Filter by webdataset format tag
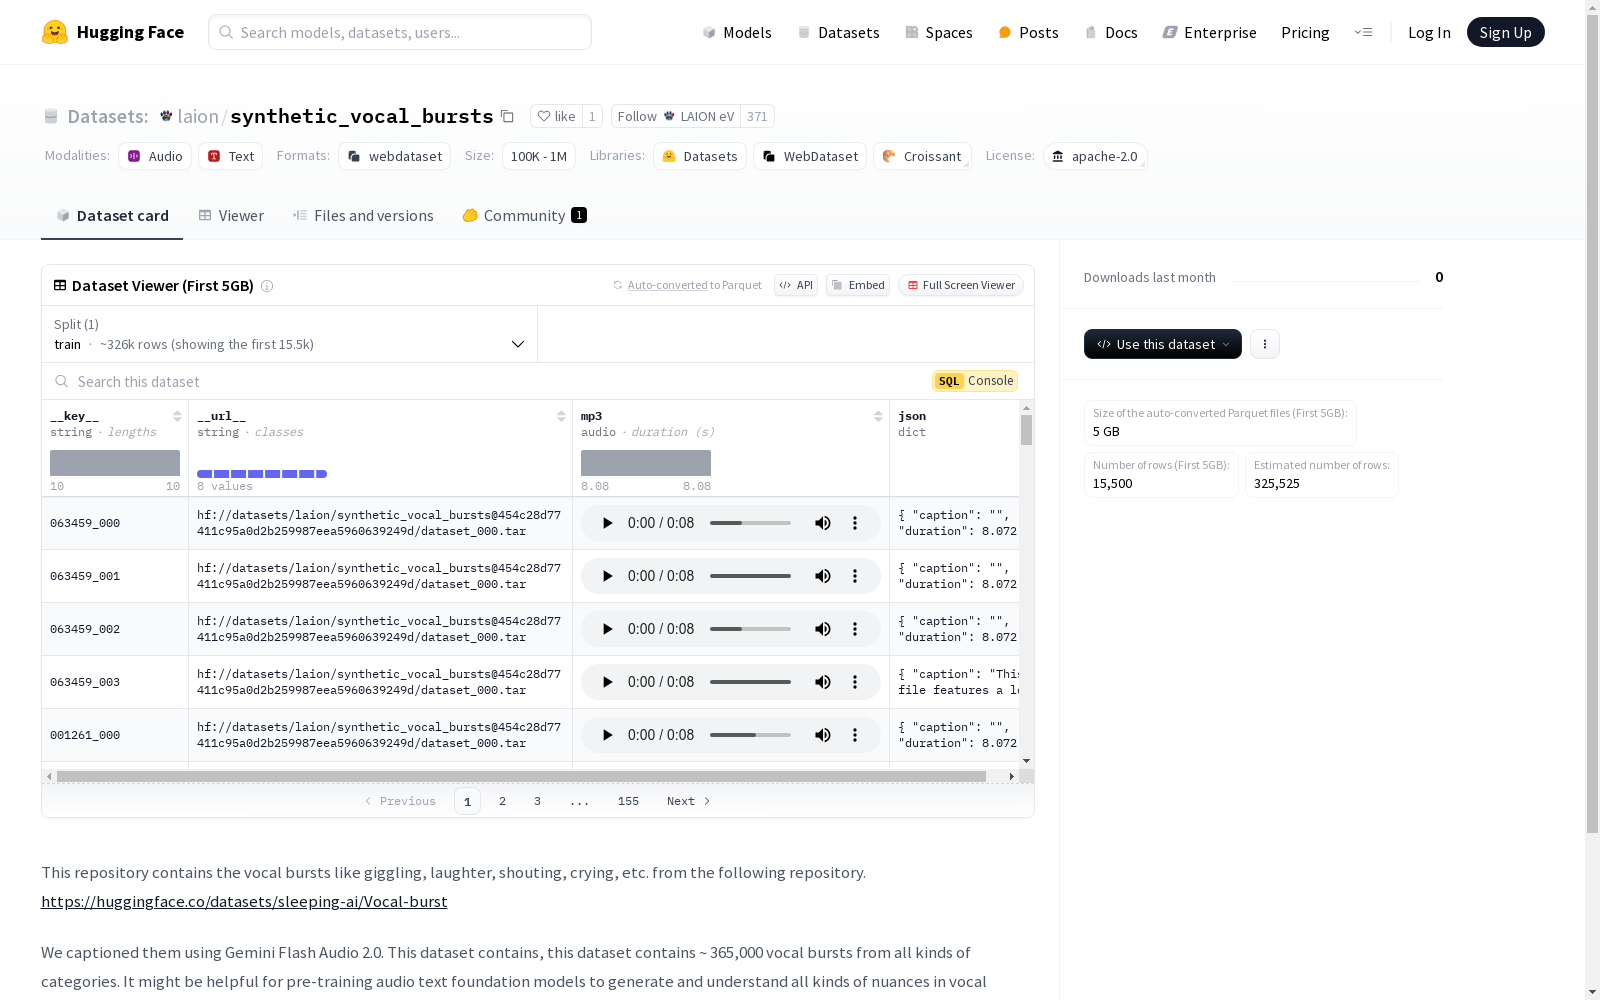Image resolution: width=1600 pixels, height=1000 pixels. [394, 156]
